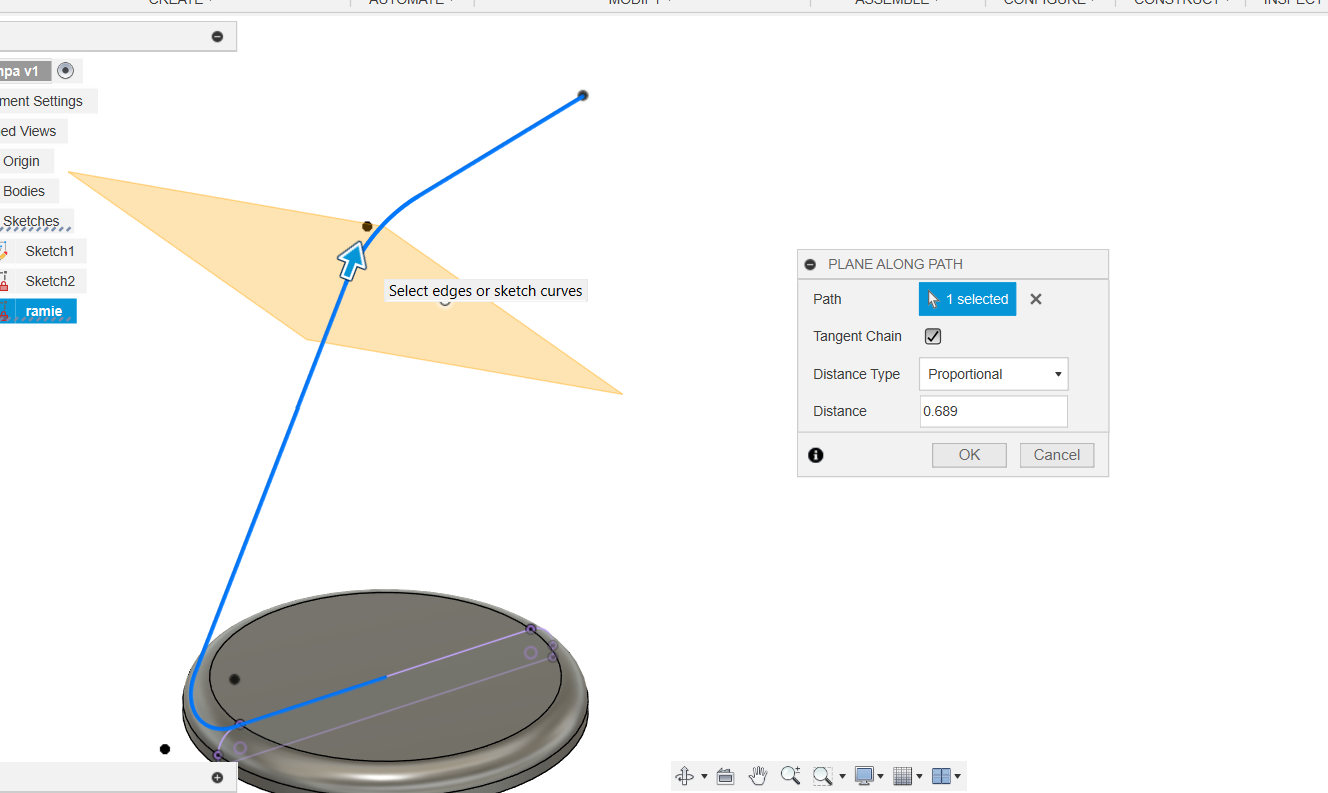Select the Zoom magnifier with plus tool
This screenshot has height=793, width=1328.
(790, 776)
